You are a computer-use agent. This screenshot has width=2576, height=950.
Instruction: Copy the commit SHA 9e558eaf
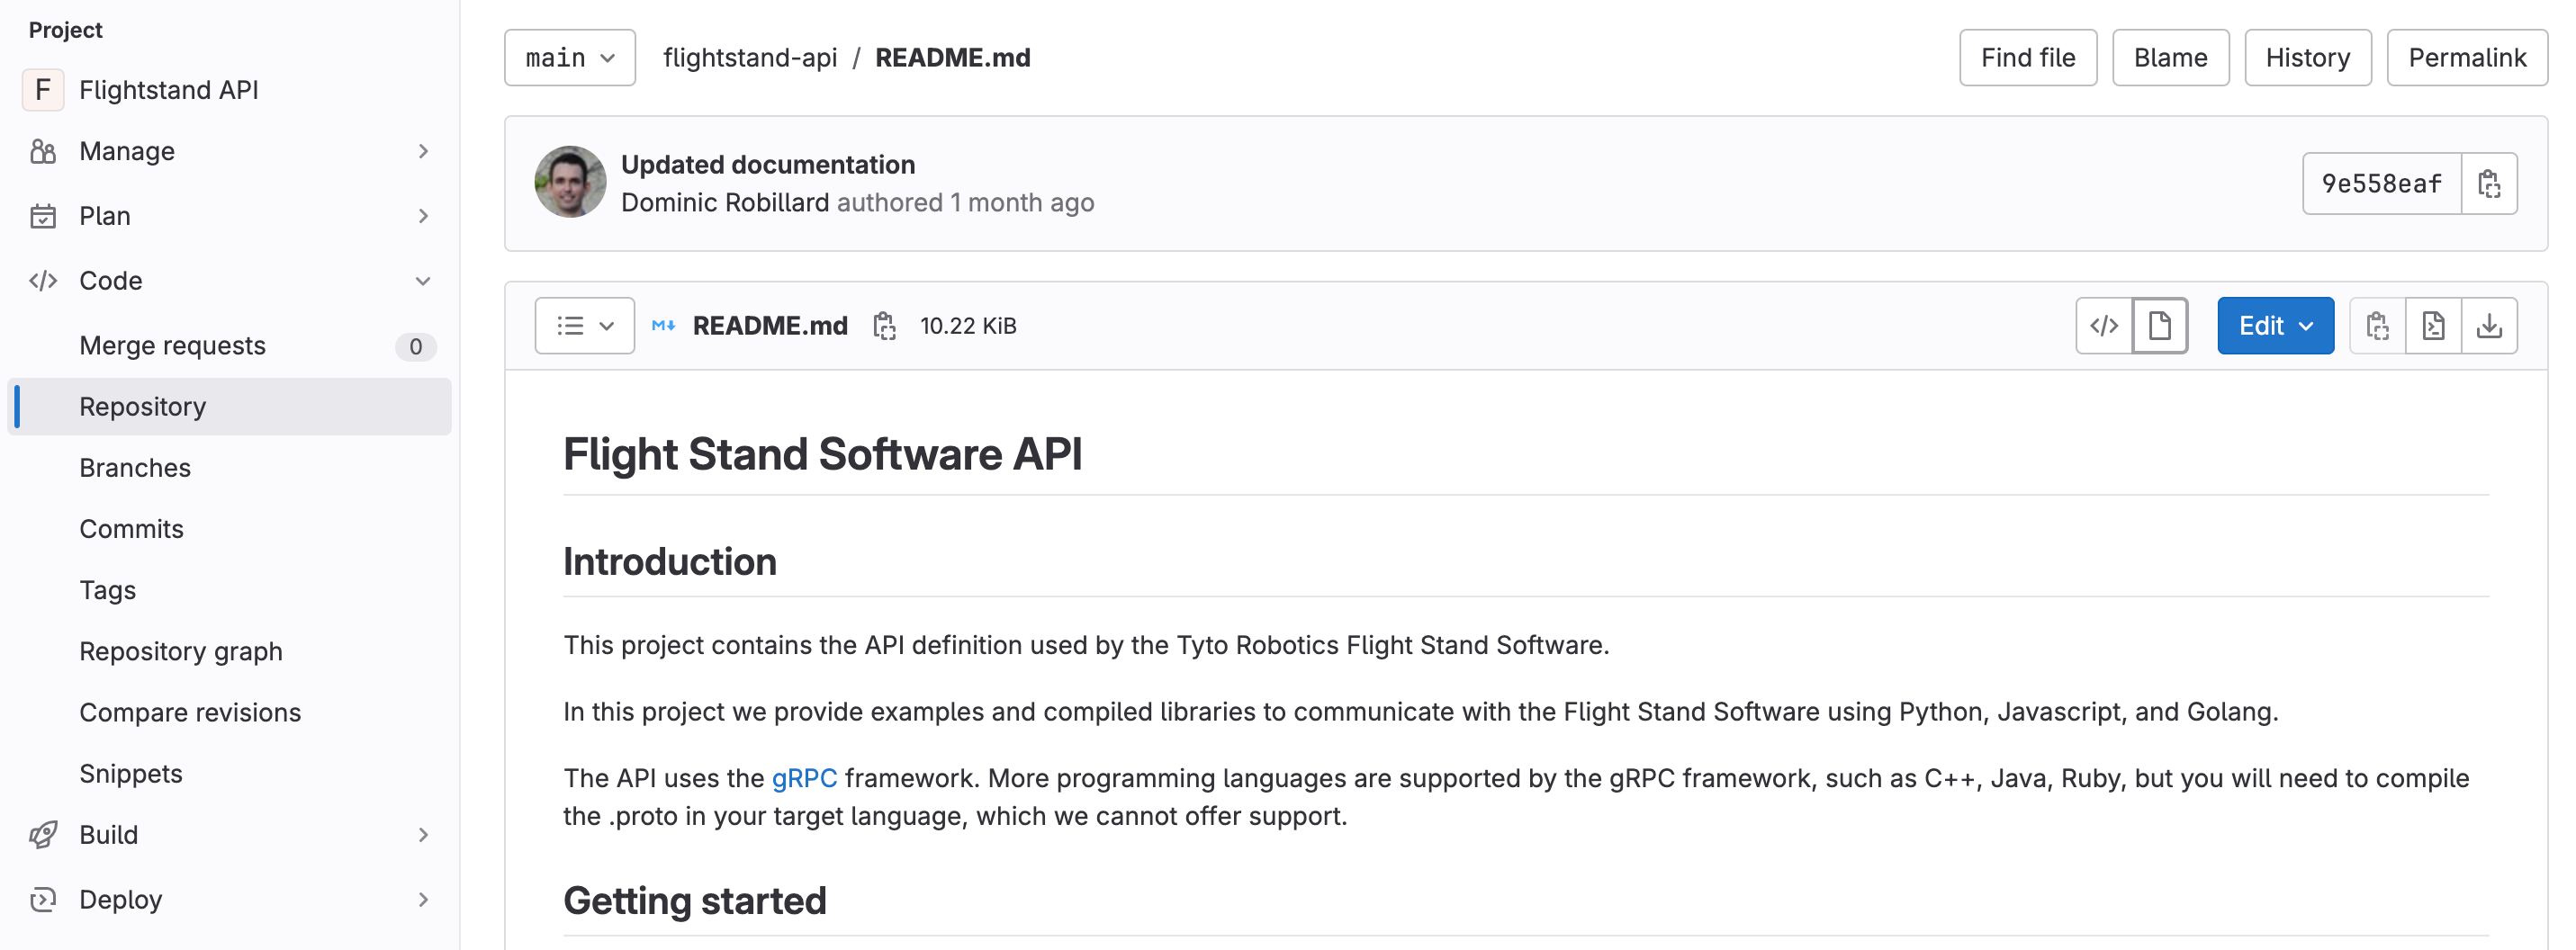(2490, 183)
